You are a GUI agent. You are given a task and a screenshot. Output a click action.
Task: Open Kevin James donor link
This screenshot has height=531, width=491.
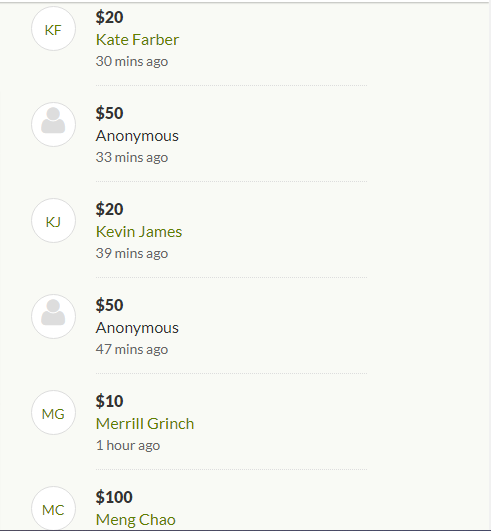[139, 232]
